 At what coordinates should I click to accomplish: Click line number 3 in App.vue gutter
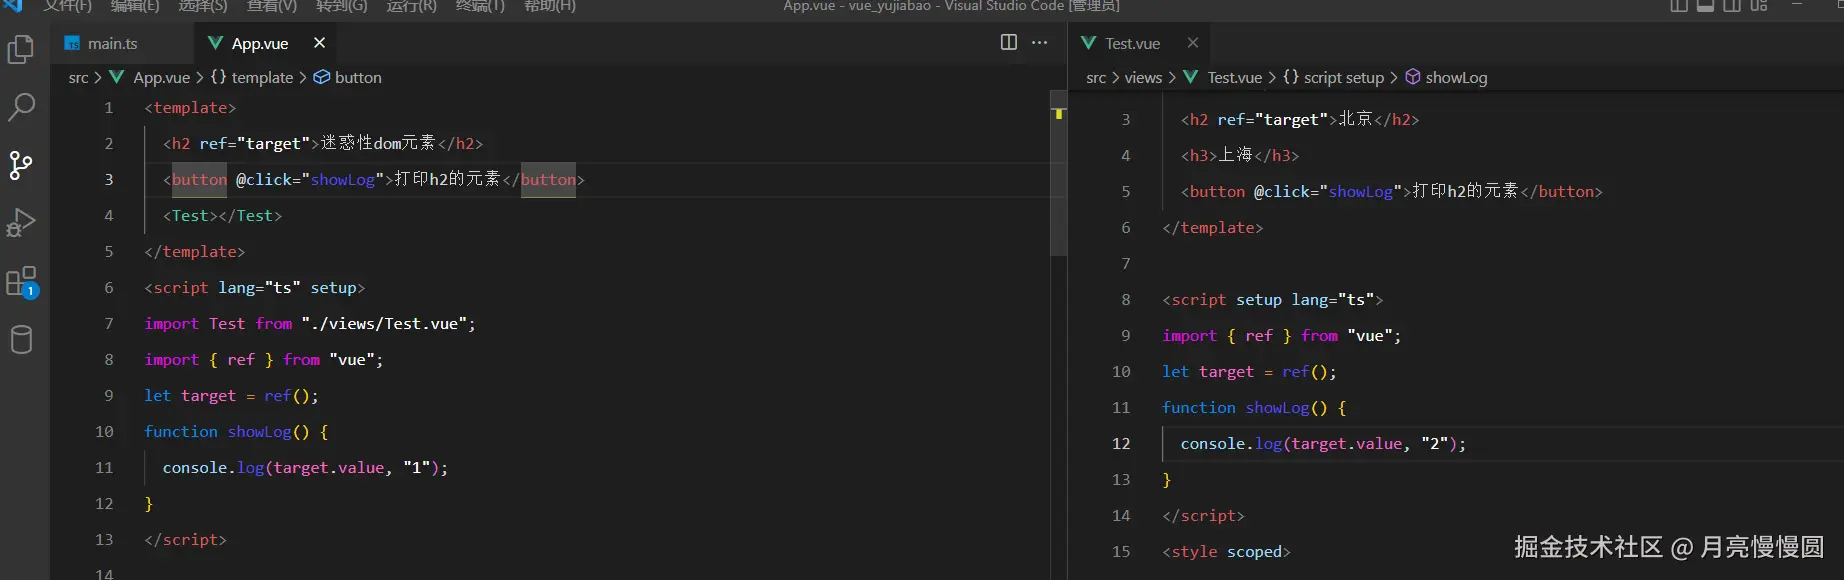[109, 179]
